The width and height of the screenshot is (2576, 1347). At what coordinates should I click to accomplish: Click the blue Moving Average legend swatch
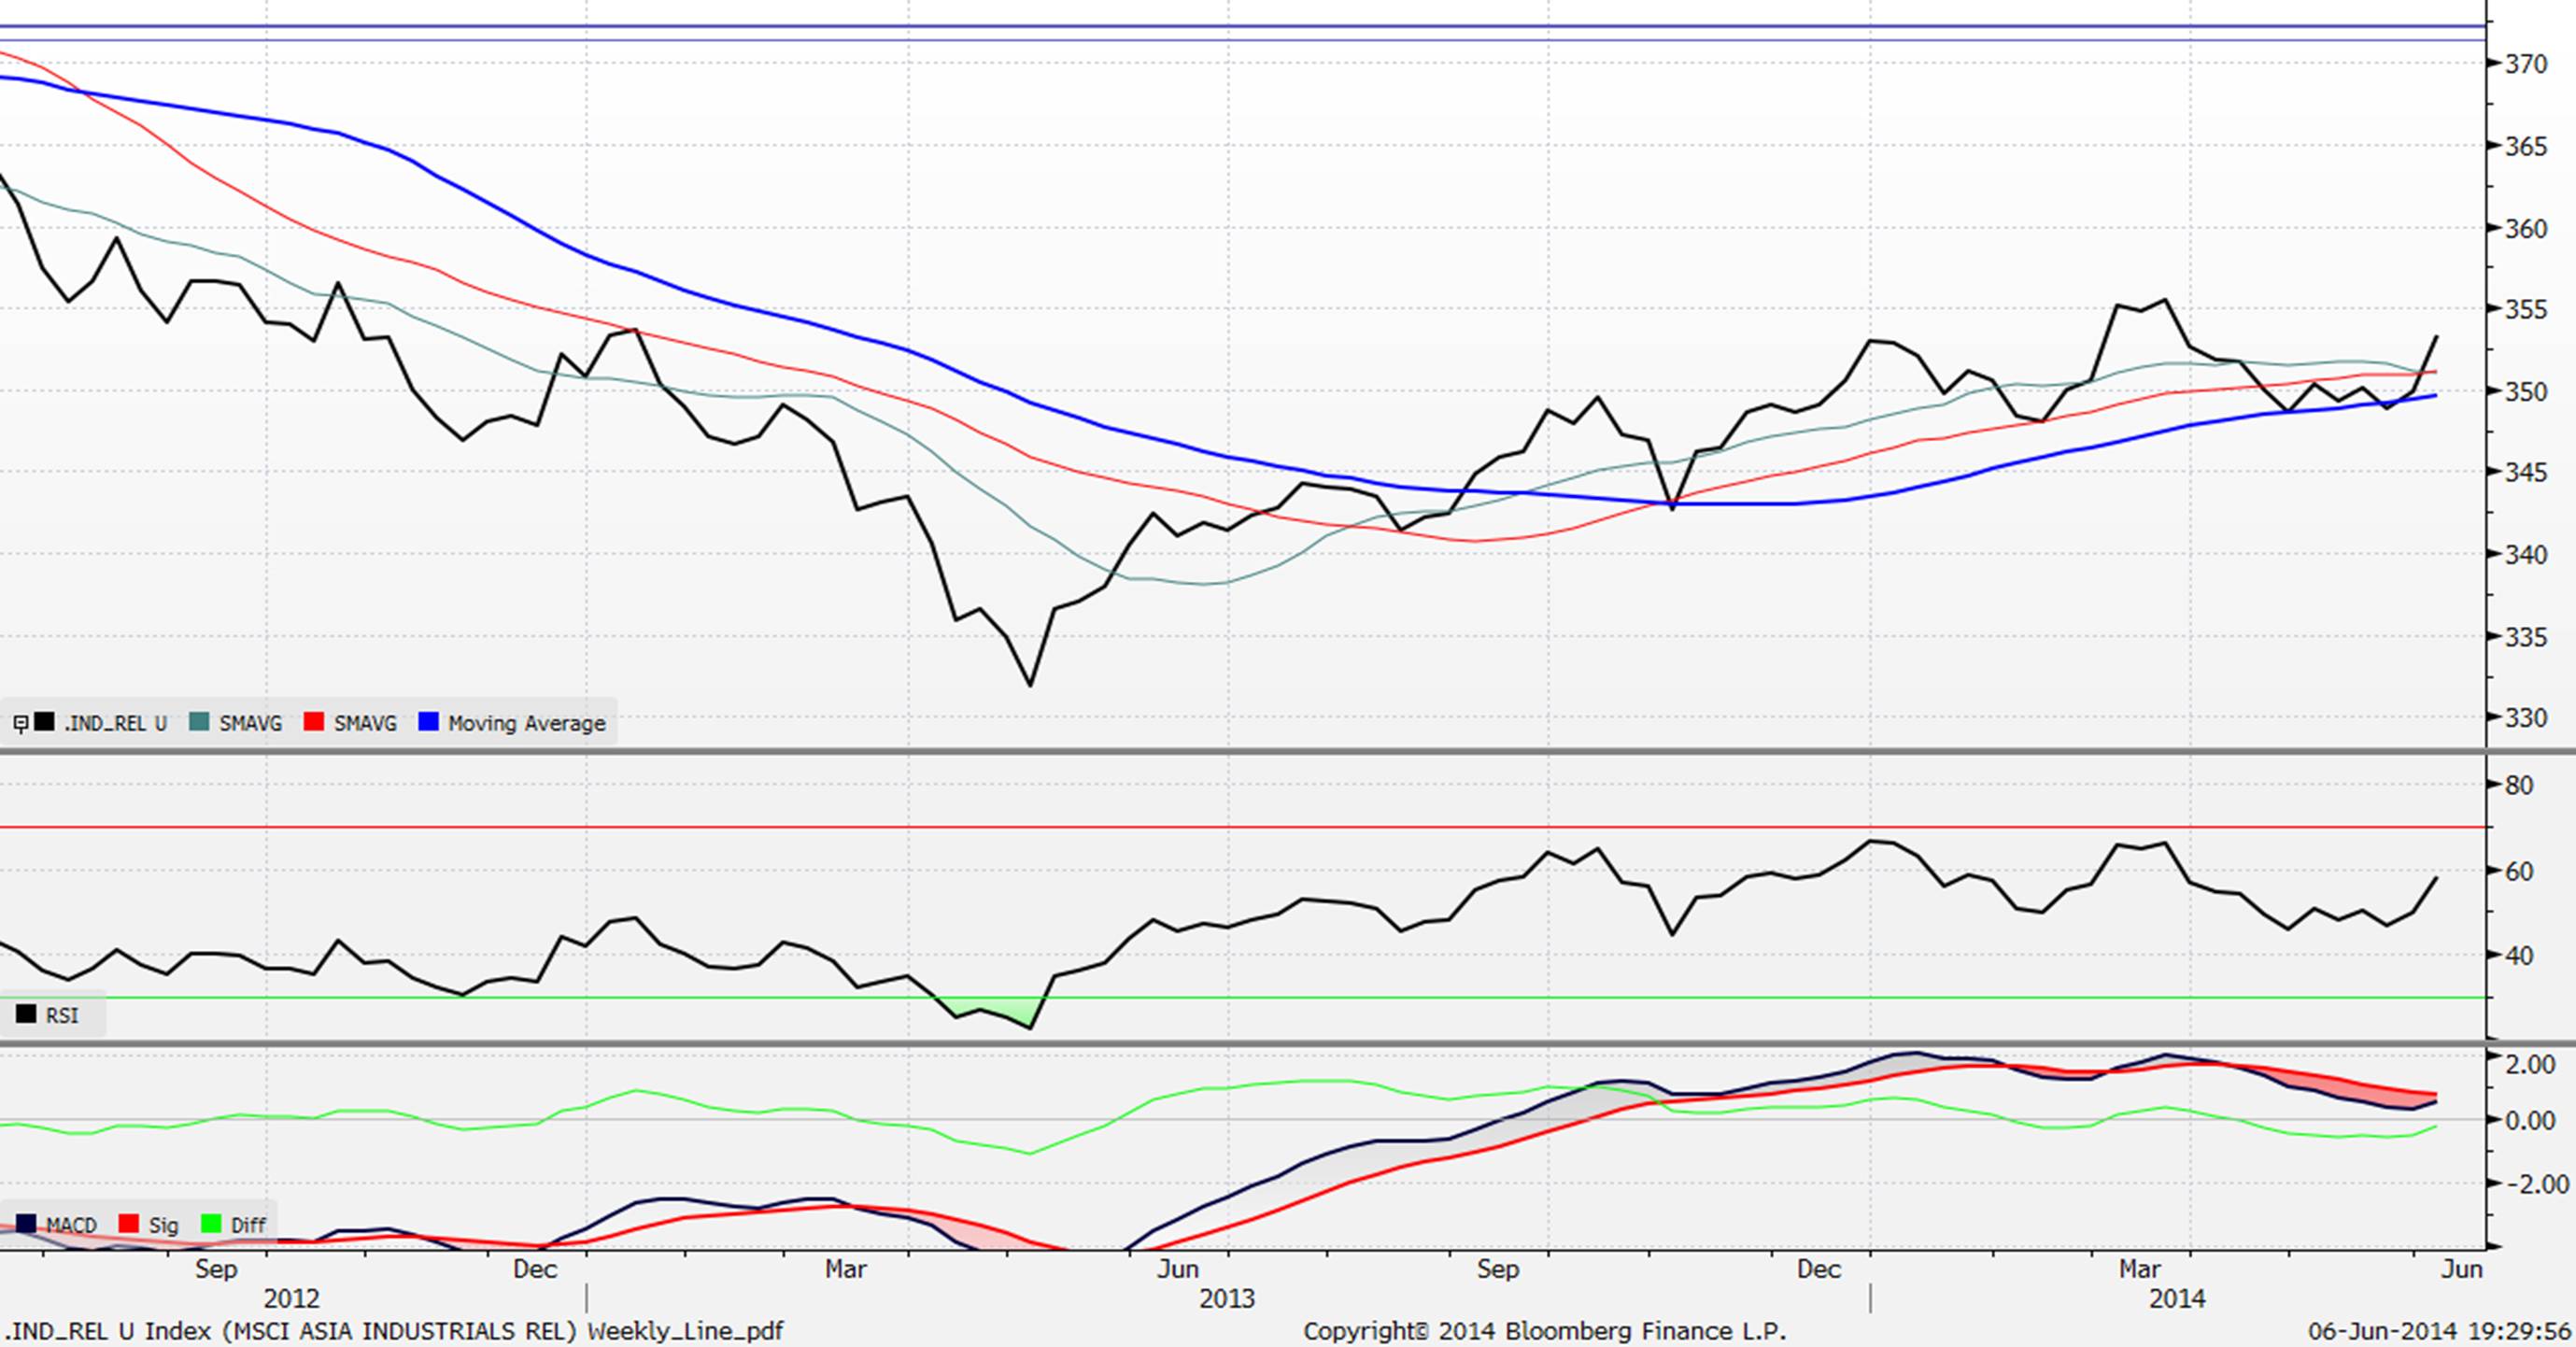(x=429, y=722)
